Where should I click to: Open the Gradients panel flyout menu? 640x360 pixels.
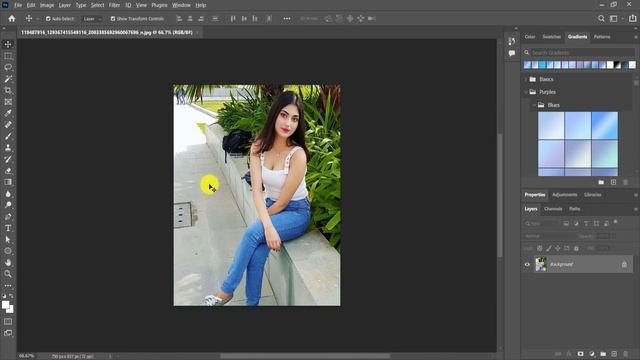click(x=636, y=37)
